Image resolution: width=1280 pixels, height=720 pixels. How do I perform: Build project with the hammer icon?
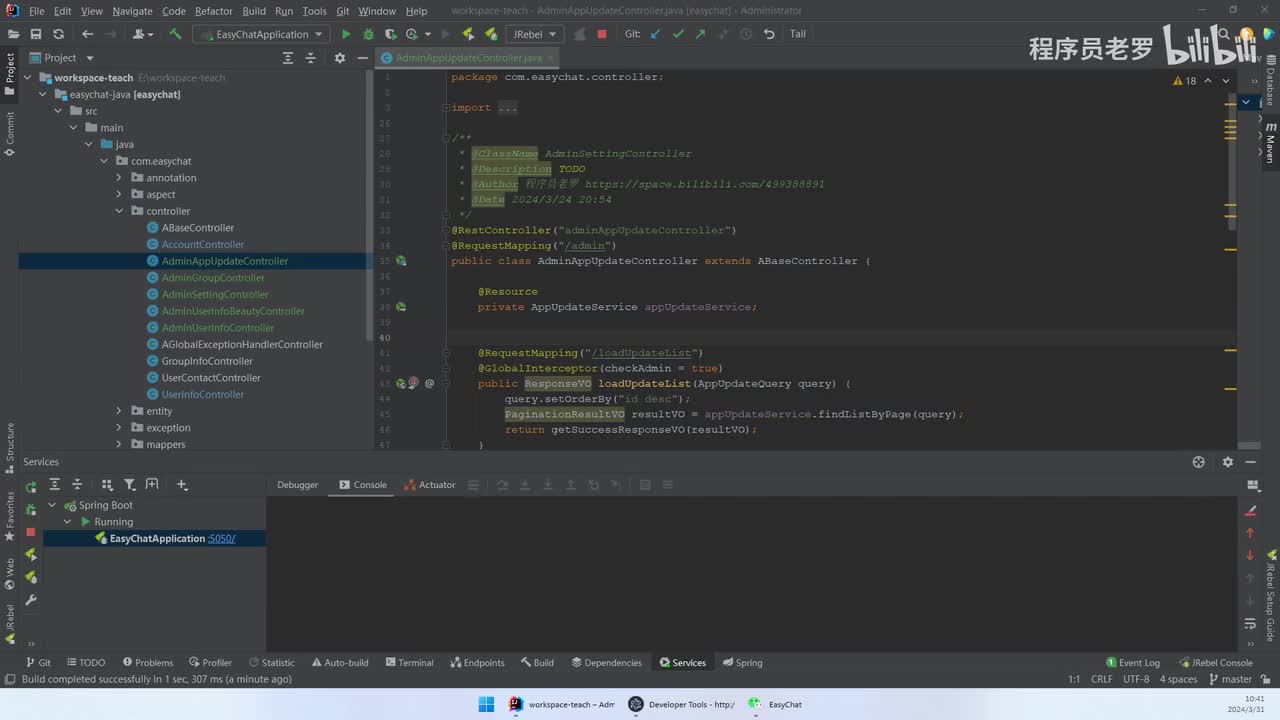click(x=175, y=34)
